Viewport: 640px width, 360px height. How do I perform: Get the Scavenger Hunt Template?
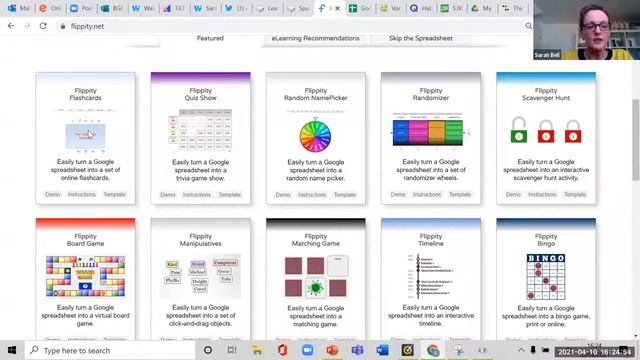(575, 194)
